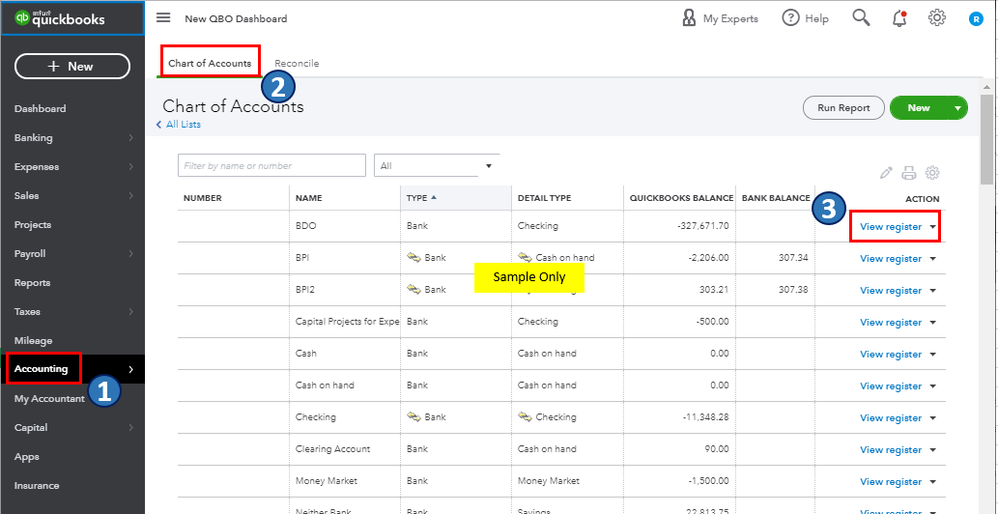
Task: Click the green New account button
Action: tap(918, 108)
